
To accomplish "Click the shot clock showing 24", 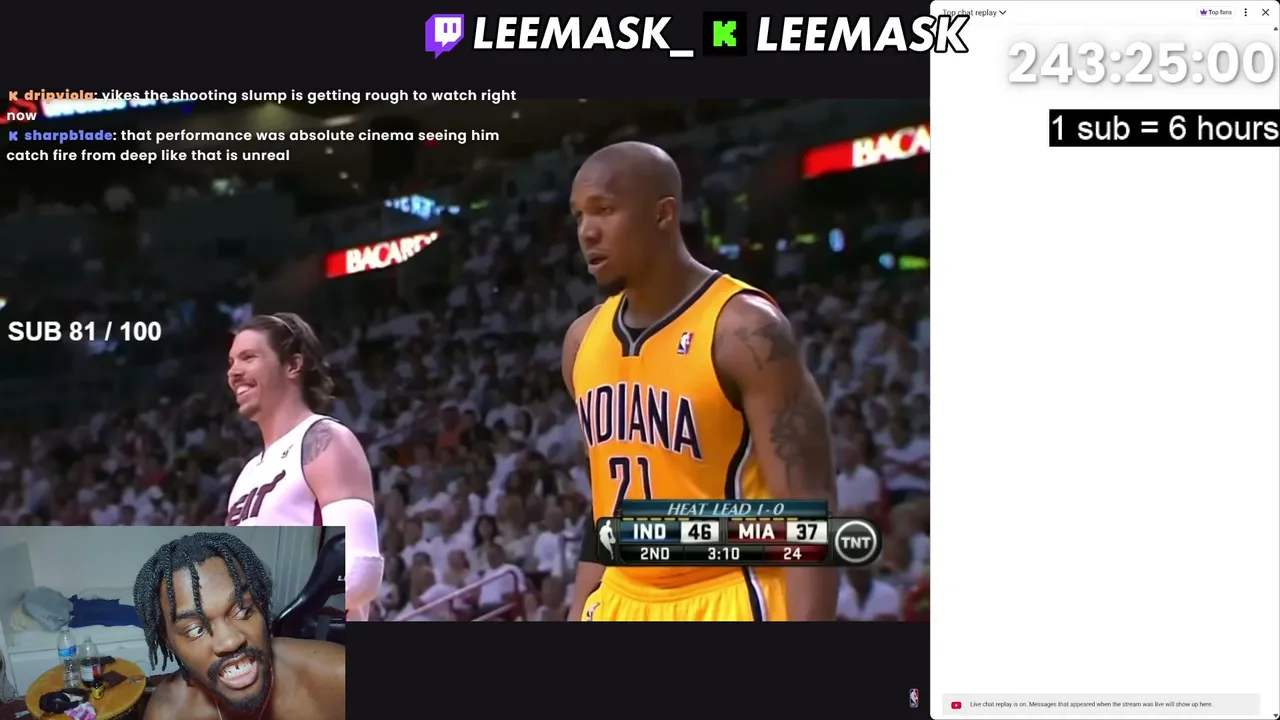I will click(x=792, y=554).
